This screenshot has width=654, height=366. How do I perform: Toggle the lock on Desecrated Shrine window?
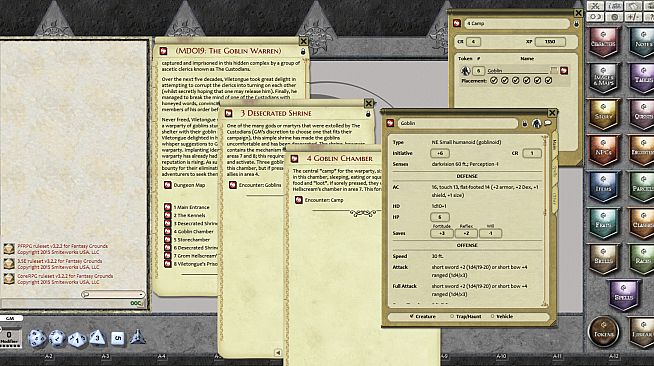(x=368, y=113)
